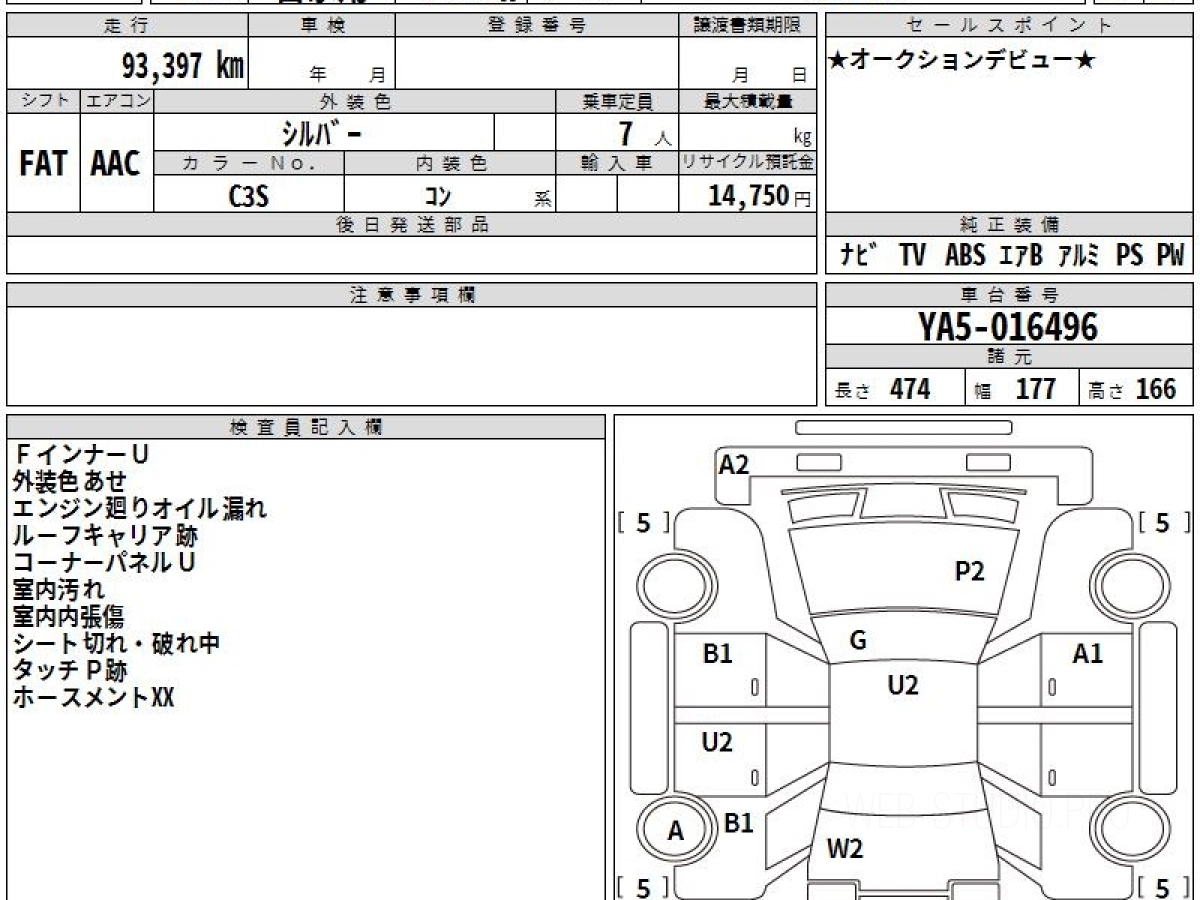Select the ABS equipment entry
The width and height of the screenshot is (1200, 900).
point(965,256)
